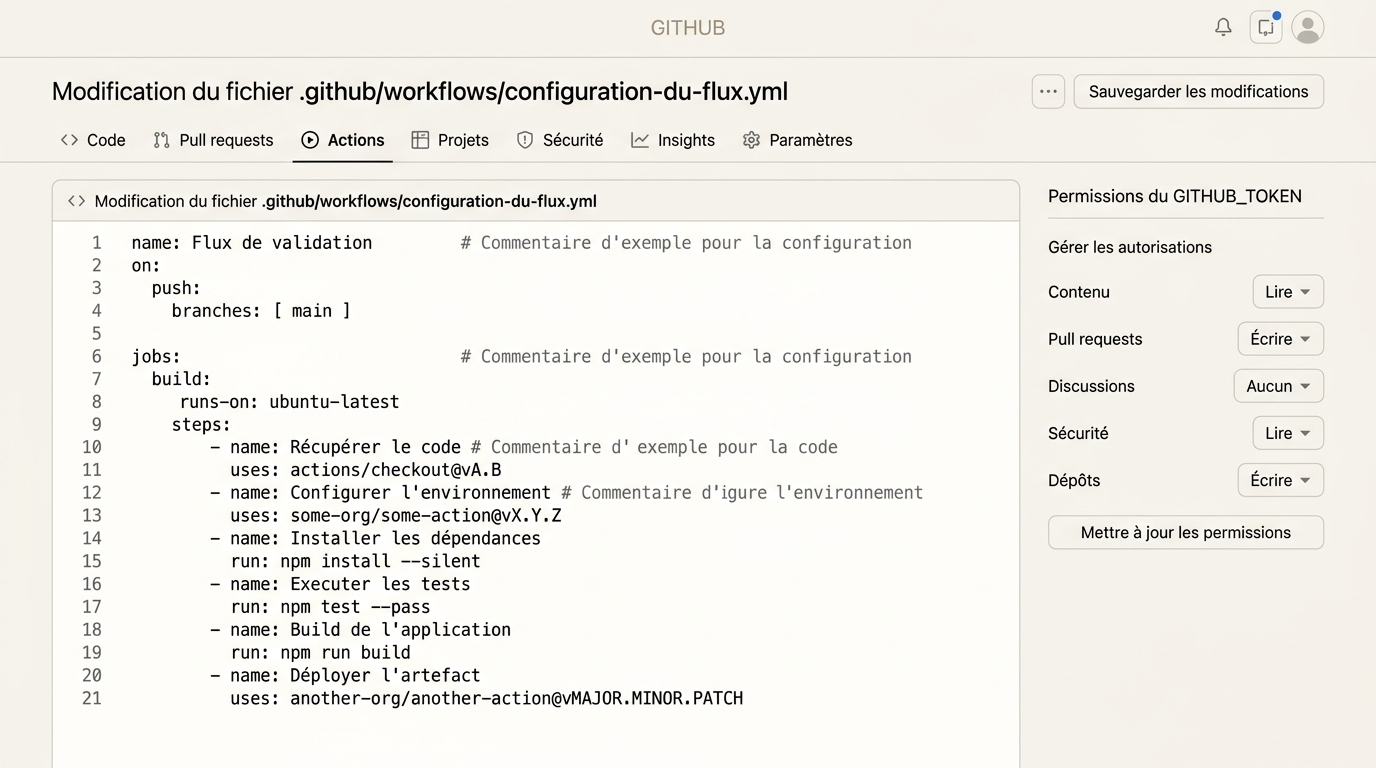
Task: Click the file path in editor header
Action: 429,201
